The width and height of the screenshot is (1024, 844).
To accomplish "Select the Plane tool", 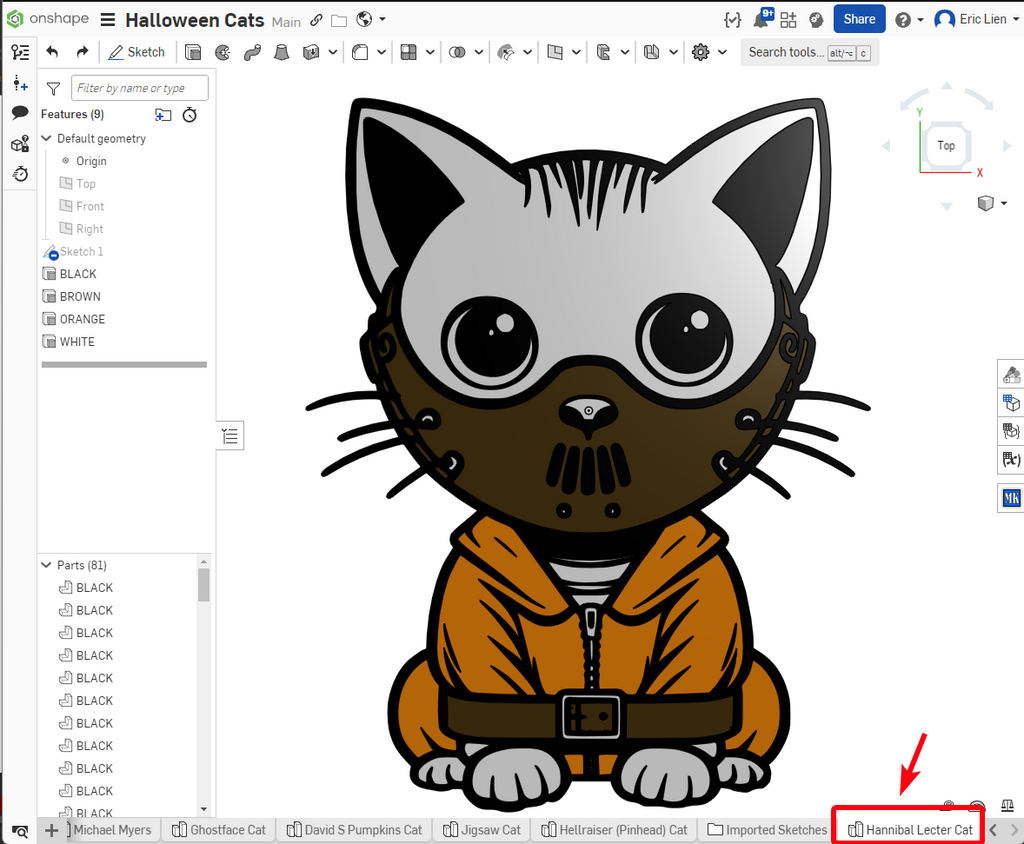I will point(554,52).
